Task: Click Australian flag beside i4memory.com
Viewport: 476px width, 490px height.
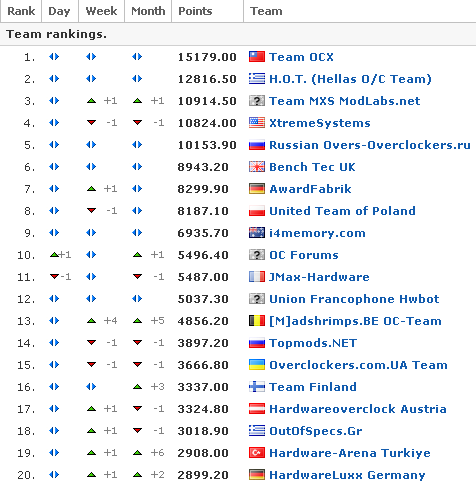Action: coord(257,233)
